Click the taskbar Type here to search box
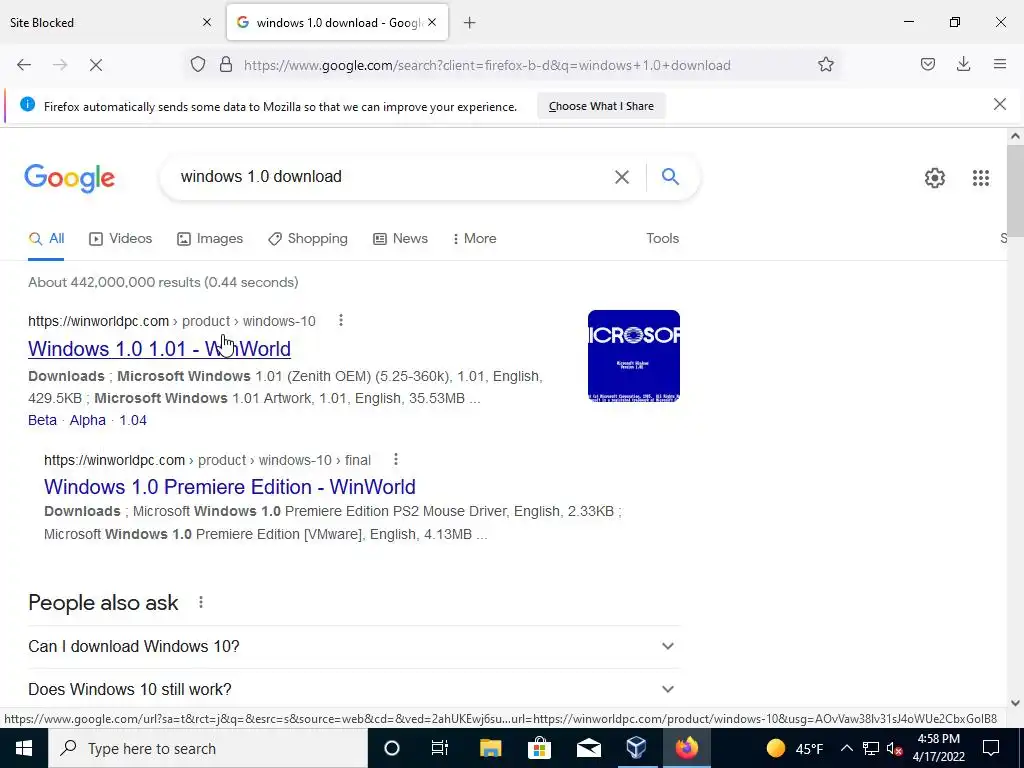The image size is (1024, 768). point(208,748)
